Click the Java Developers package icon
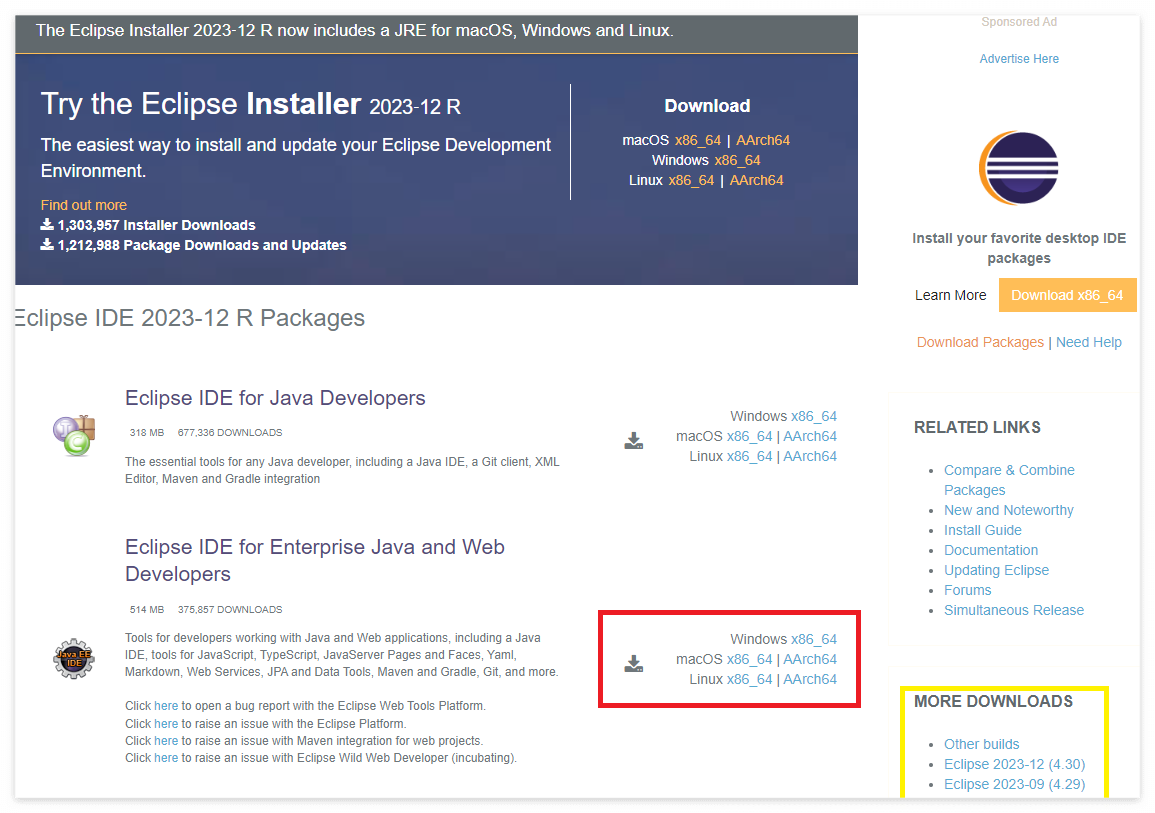The width and height of the screenshot is (1155, 813). click(74, 435)
